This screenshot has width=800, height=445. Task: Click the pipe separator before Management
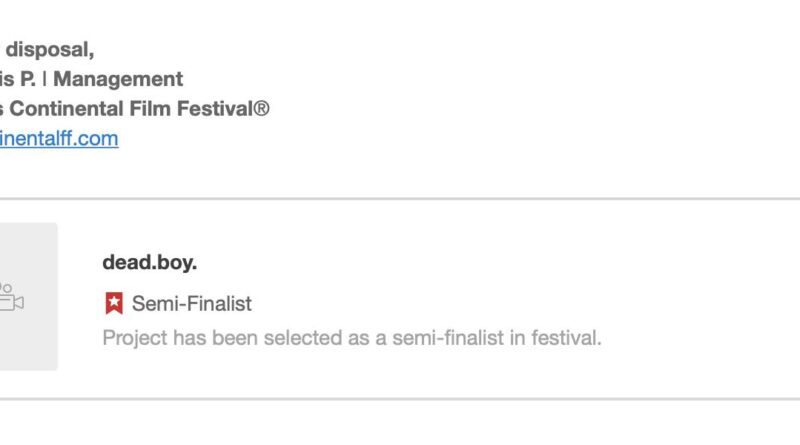pyautogui.click(x=46, y=78)
